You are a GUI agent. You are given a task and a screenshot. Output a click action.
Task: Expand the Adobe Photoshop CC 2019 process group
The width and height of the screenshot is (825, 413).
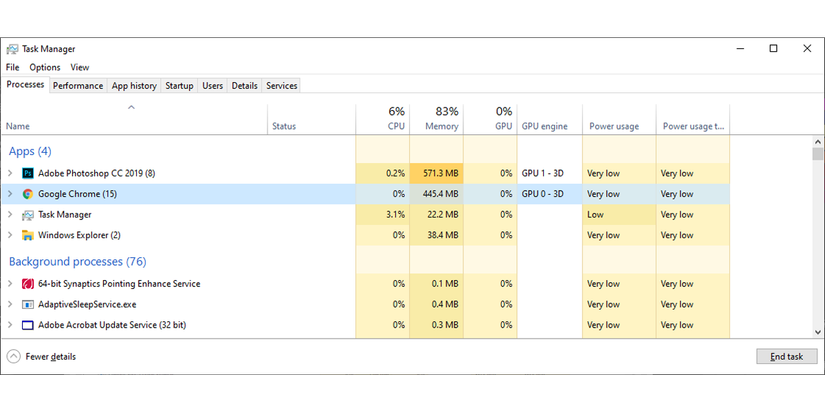[x=10, y=173]
